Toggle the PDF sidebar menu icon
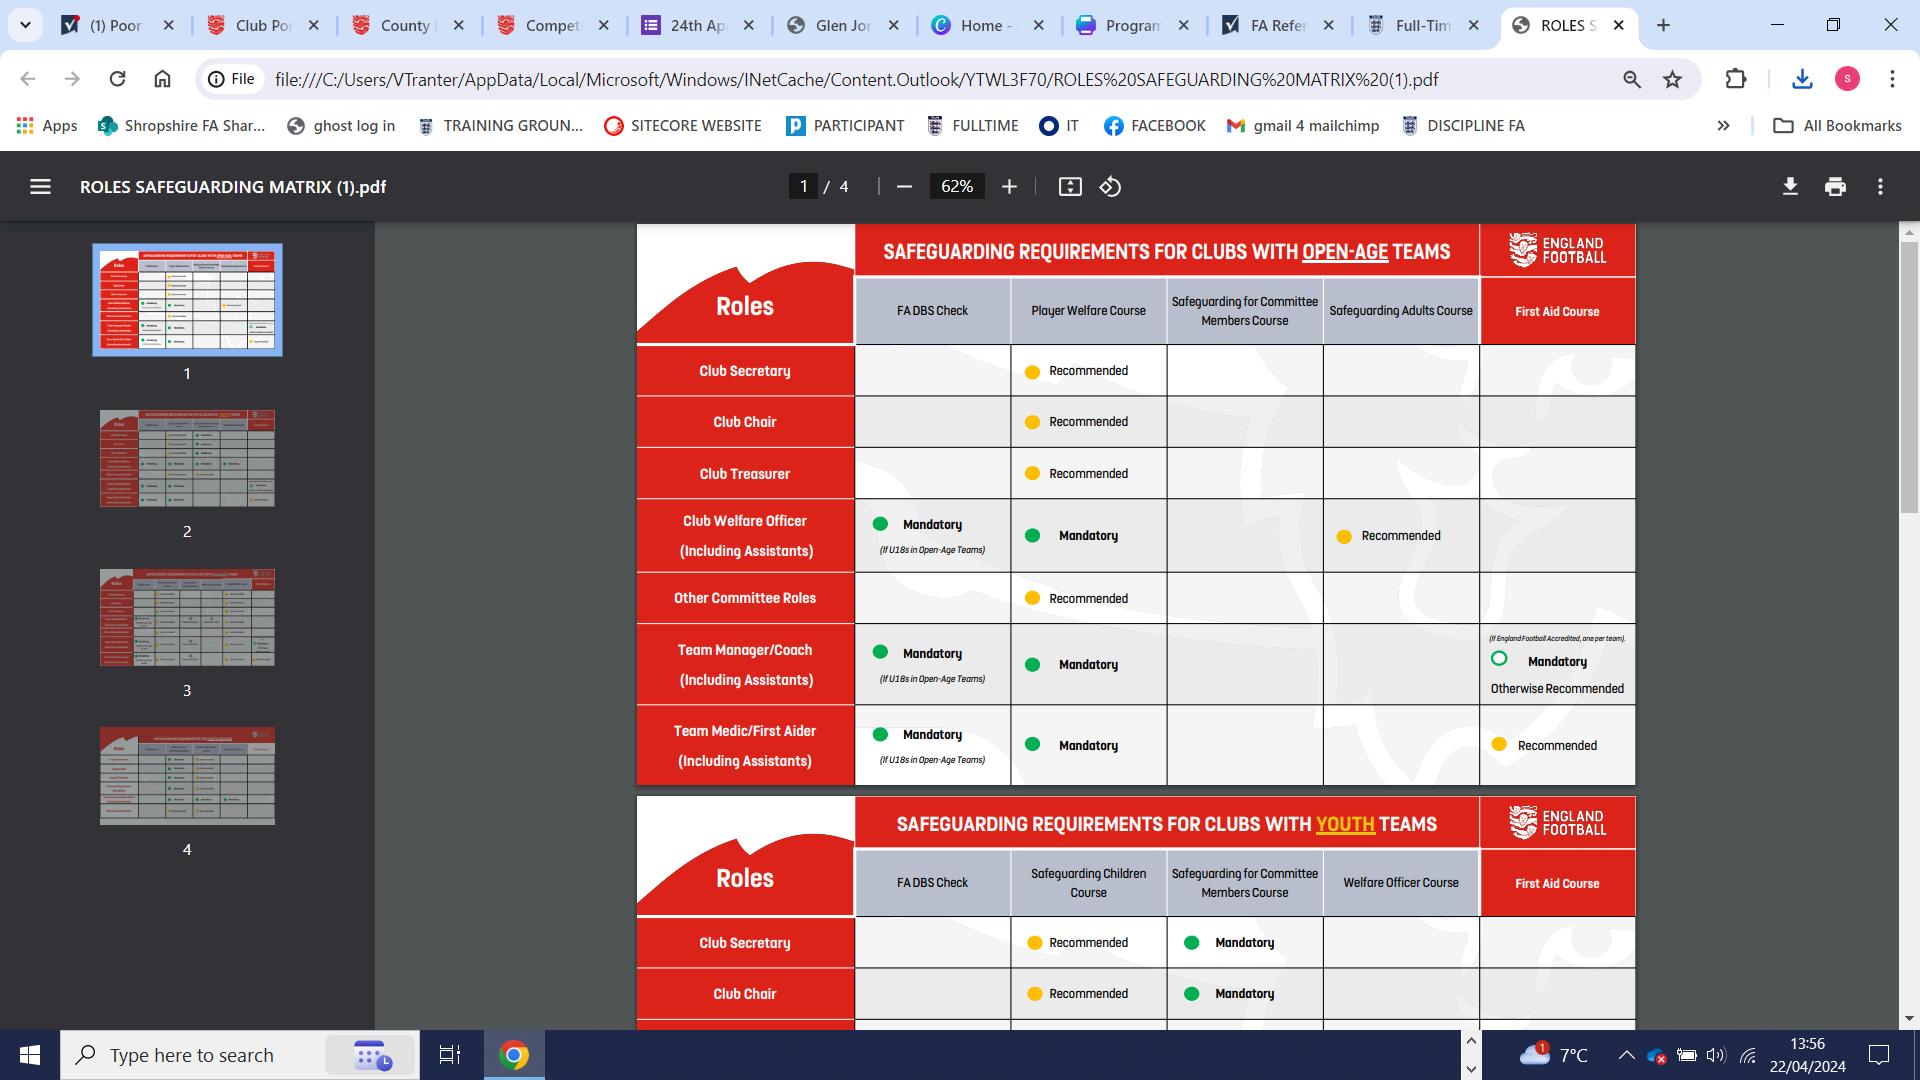The width and height of the screenshot is (1920, 1080). point(40,187)
